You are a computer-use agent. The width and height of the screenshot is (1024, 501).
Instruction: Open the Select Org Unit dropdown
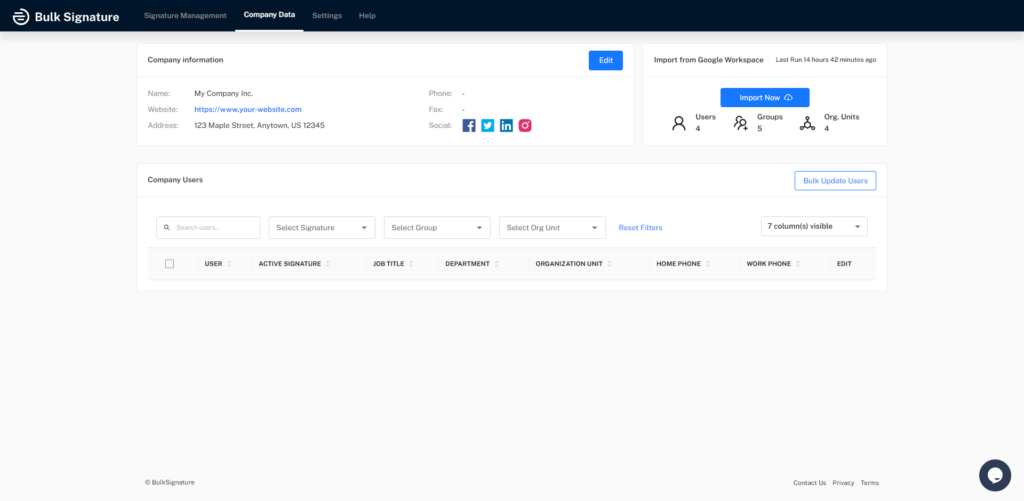(552, 227)
